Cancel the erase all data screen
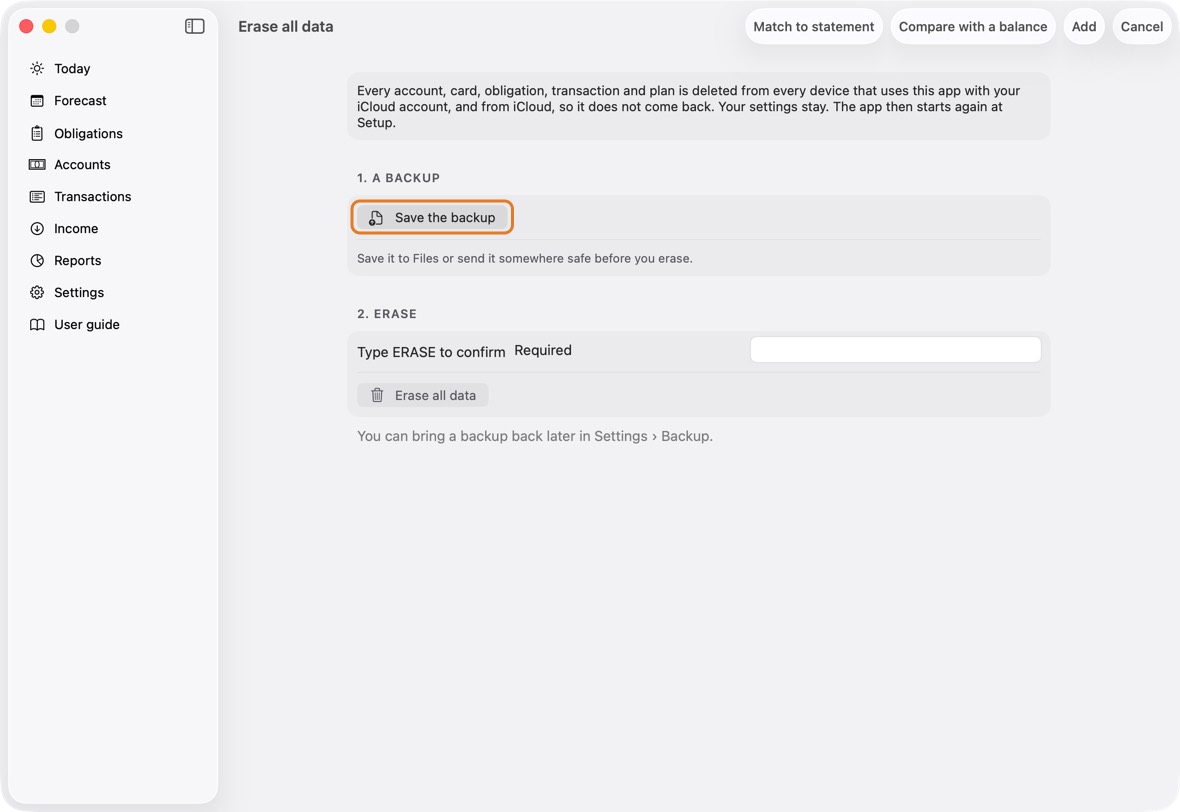1180x812 pixels. 1142,26
